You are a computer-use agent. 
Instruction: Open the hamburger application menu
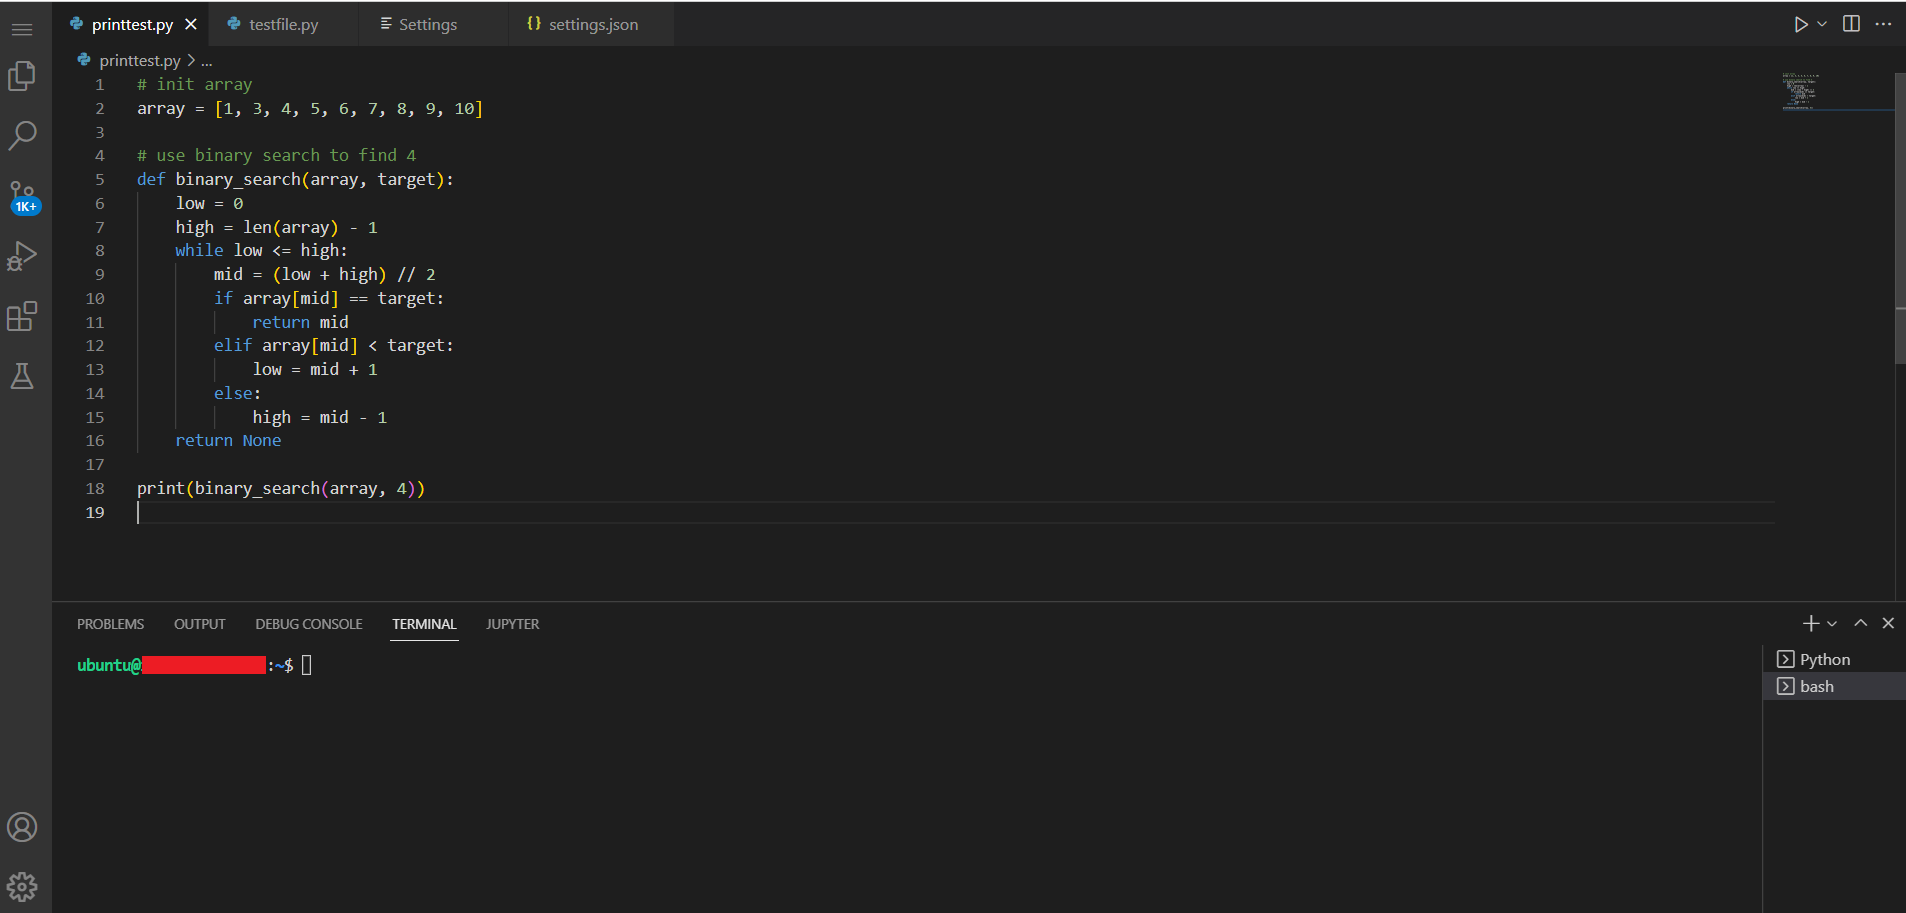point(22,29)
